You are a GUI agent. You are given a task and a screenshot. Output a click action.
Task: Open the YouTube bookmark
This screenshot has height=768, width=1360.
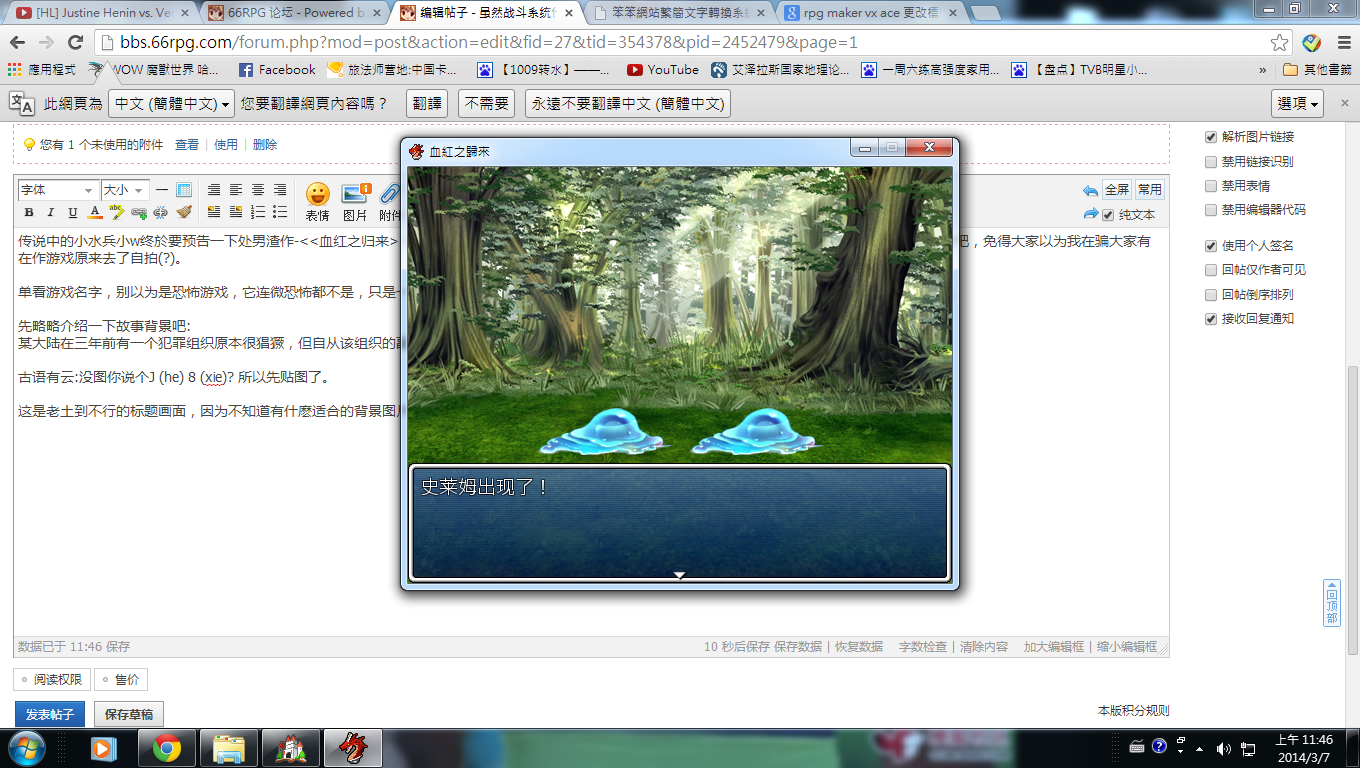pos(663,70)
